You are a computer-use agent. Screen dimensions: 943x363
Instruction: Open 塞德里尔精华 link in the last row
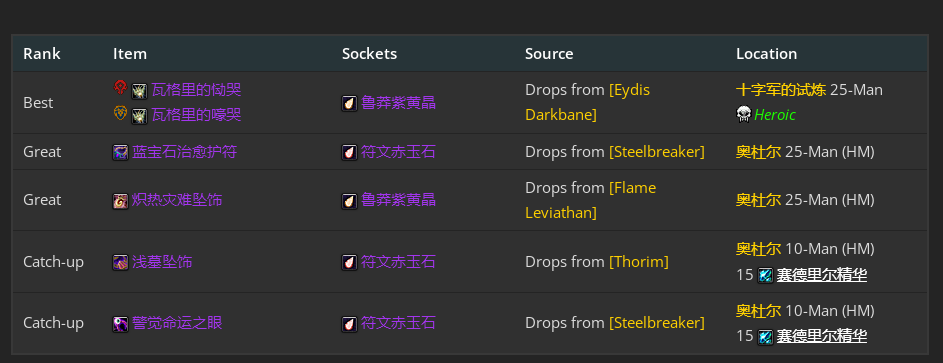point(822,337)
